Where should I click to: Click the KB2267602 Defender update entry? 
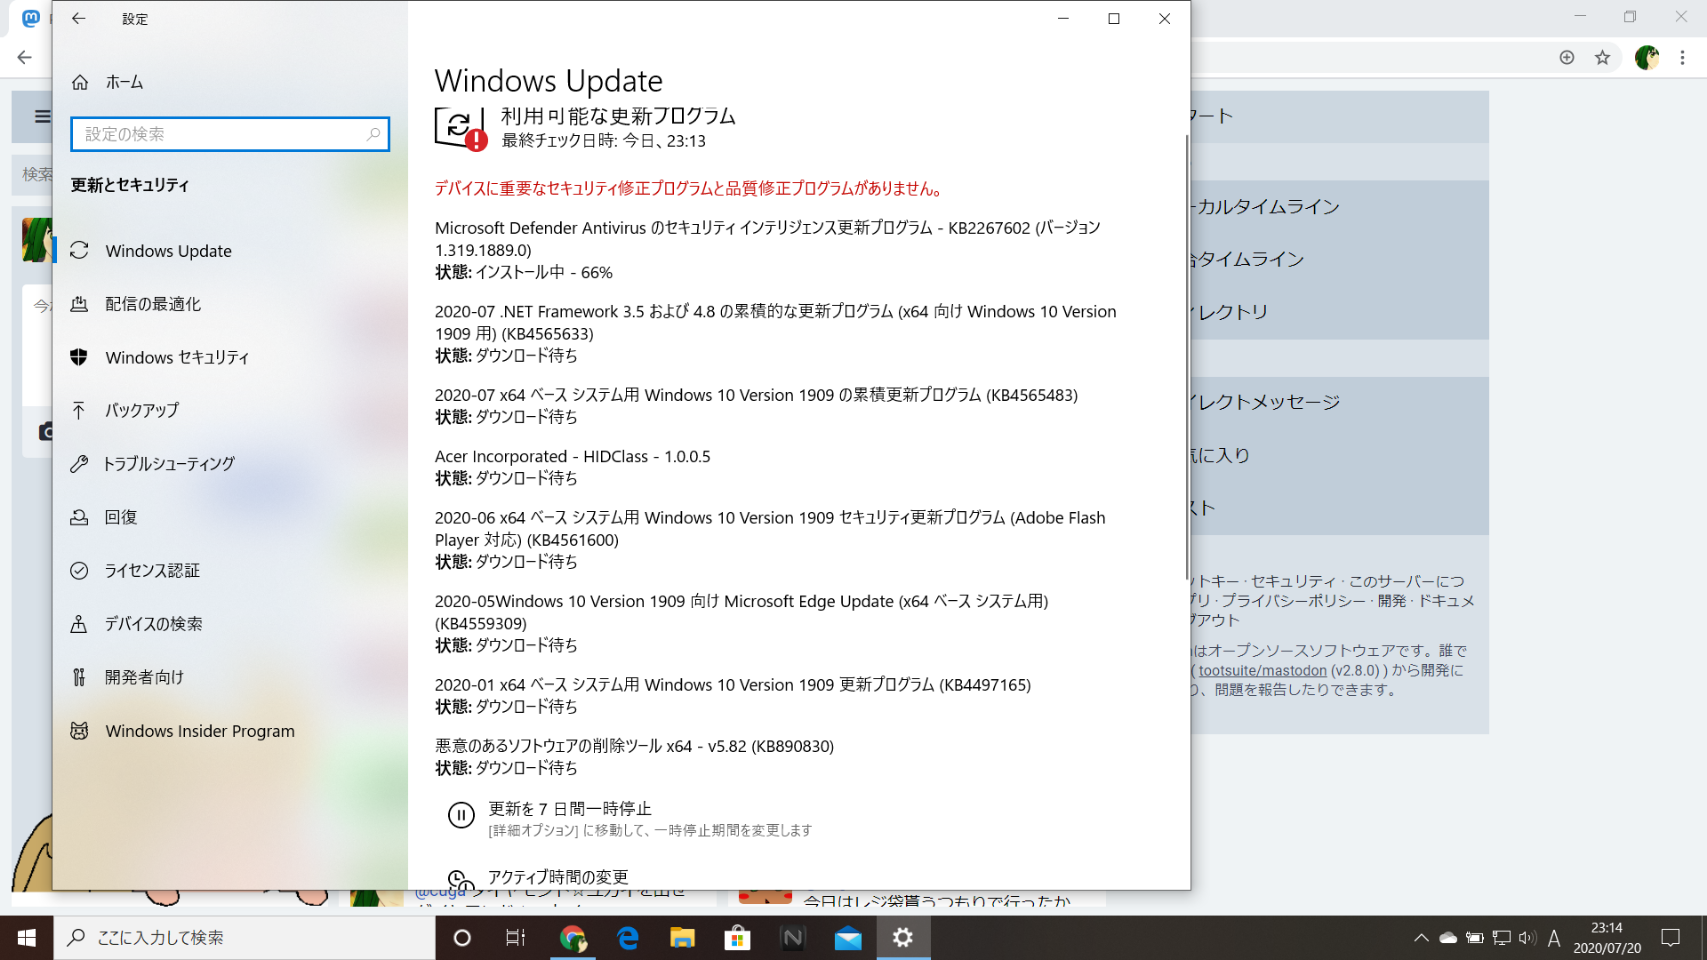coord(768,250)
